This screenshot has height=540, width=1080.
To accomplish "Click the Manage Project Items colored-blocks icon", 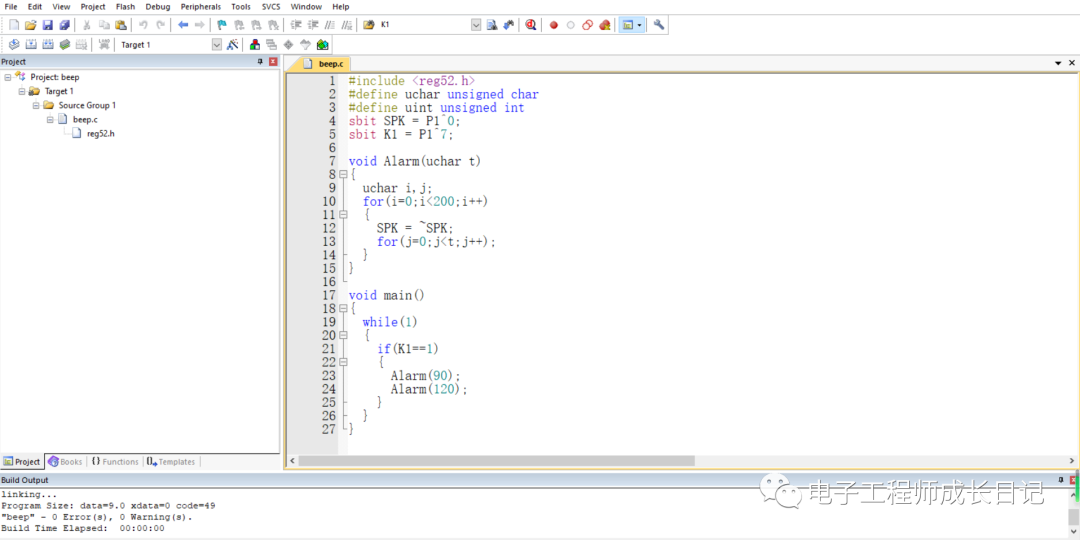I will click(255, 45).
